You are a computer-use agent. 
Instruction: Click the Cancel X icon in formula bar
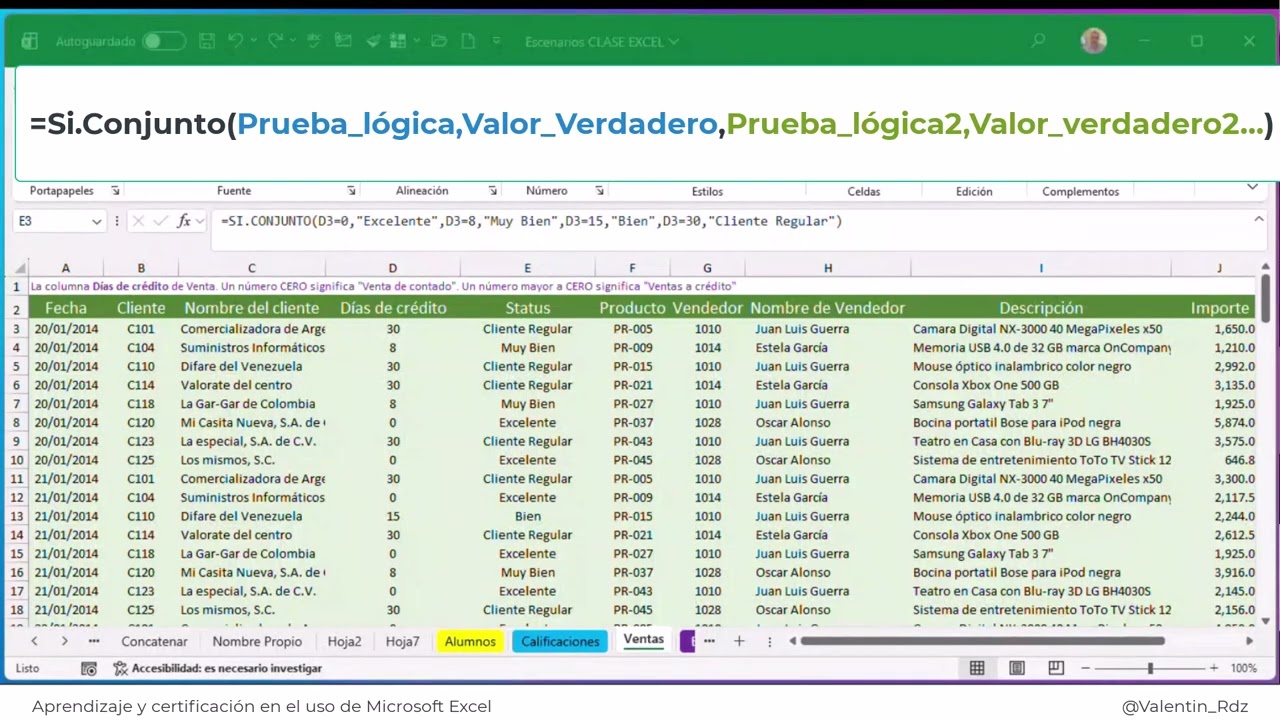coord(138,222)
